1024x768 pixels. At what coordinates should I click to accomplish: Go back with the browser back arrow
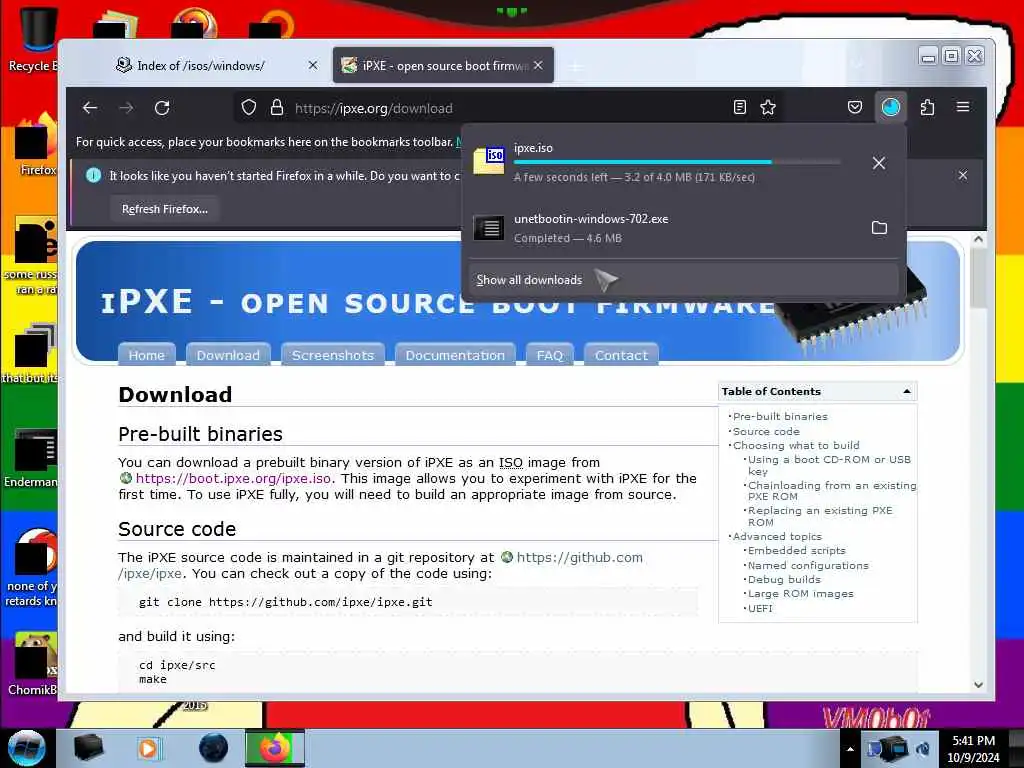[x=90, y=108]
